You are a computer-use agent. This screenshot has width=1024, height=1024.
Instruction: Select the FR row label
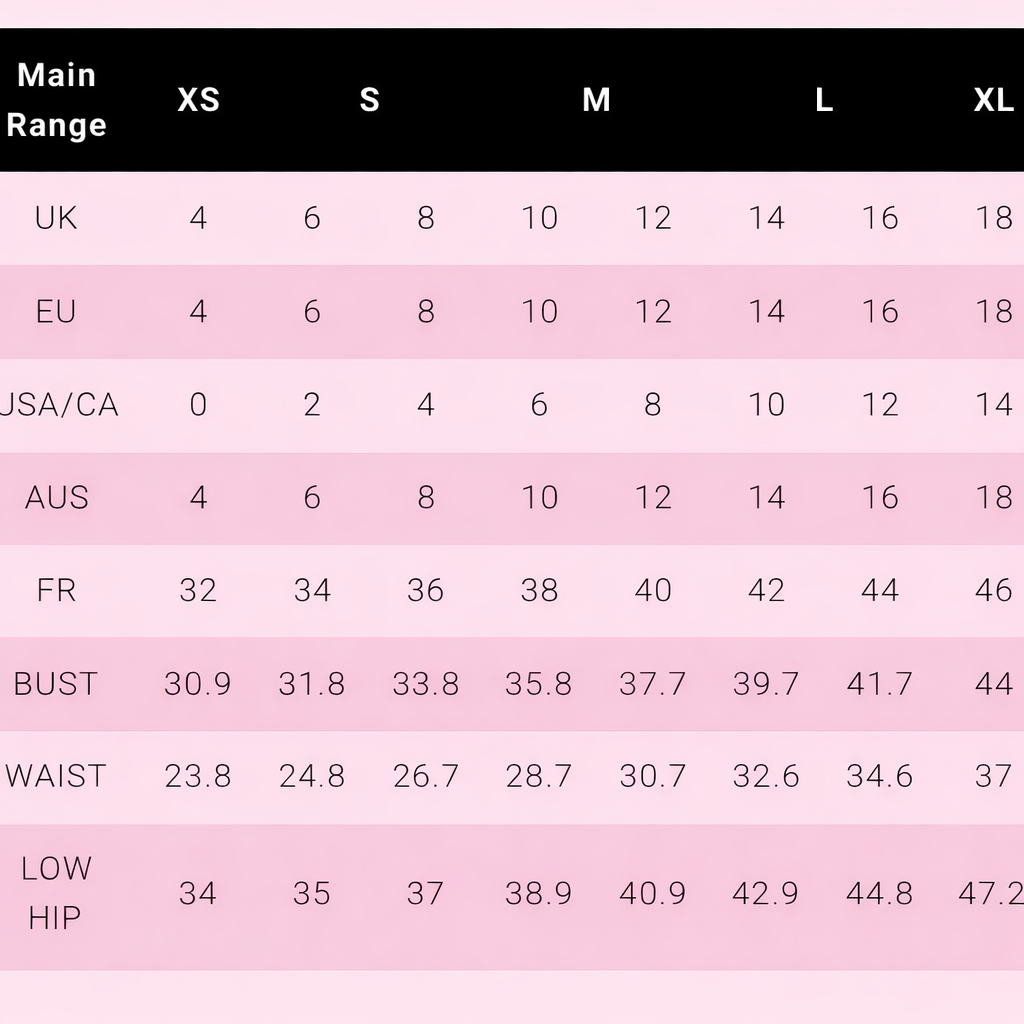click(x=56, y=591)
